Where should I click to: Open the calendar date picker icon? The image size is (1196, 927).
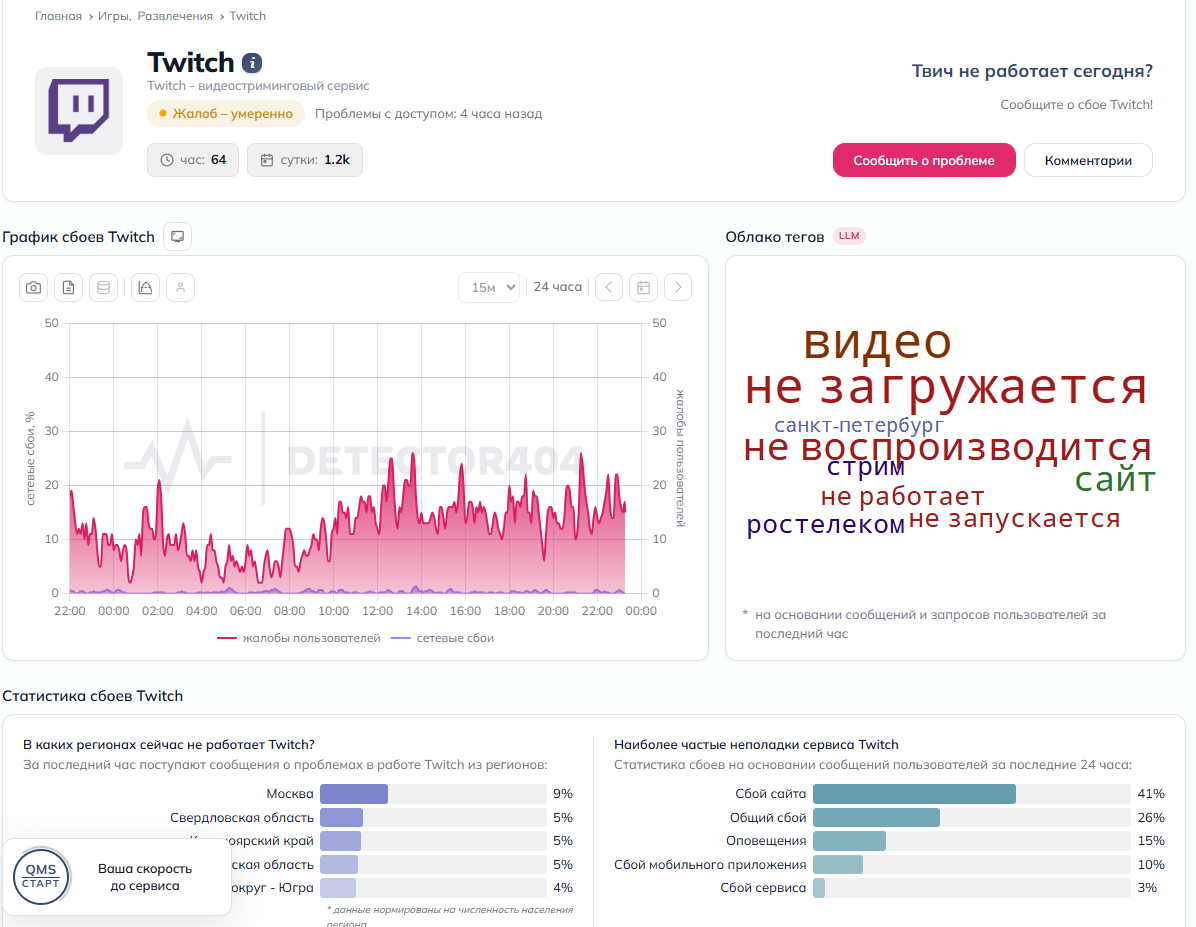pyautogui.click(x=643, y=288)
